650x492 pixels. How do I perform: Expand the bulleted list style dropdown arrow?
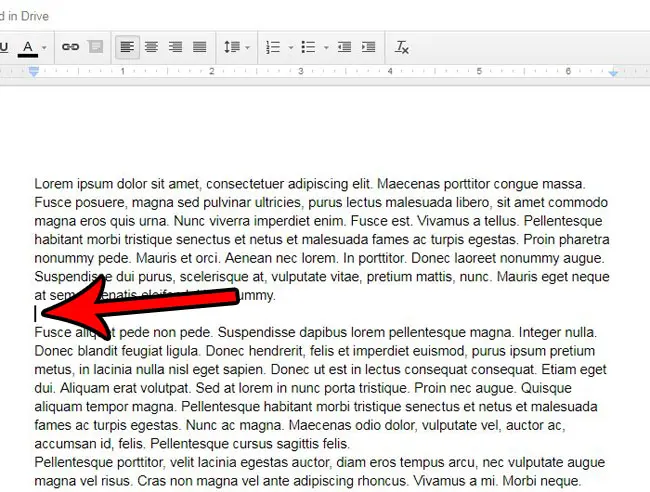tap(325, 47)
